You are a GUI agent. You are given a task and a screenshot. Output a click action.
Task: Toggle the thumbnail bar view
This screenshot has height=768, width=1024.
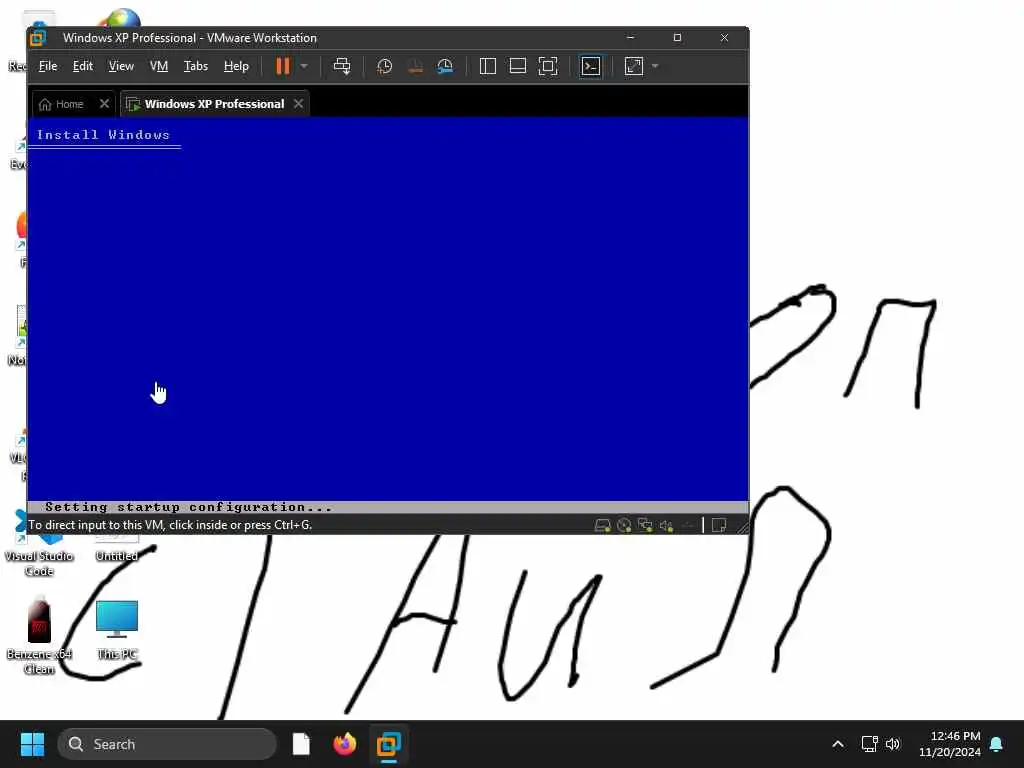coord(517,66)
